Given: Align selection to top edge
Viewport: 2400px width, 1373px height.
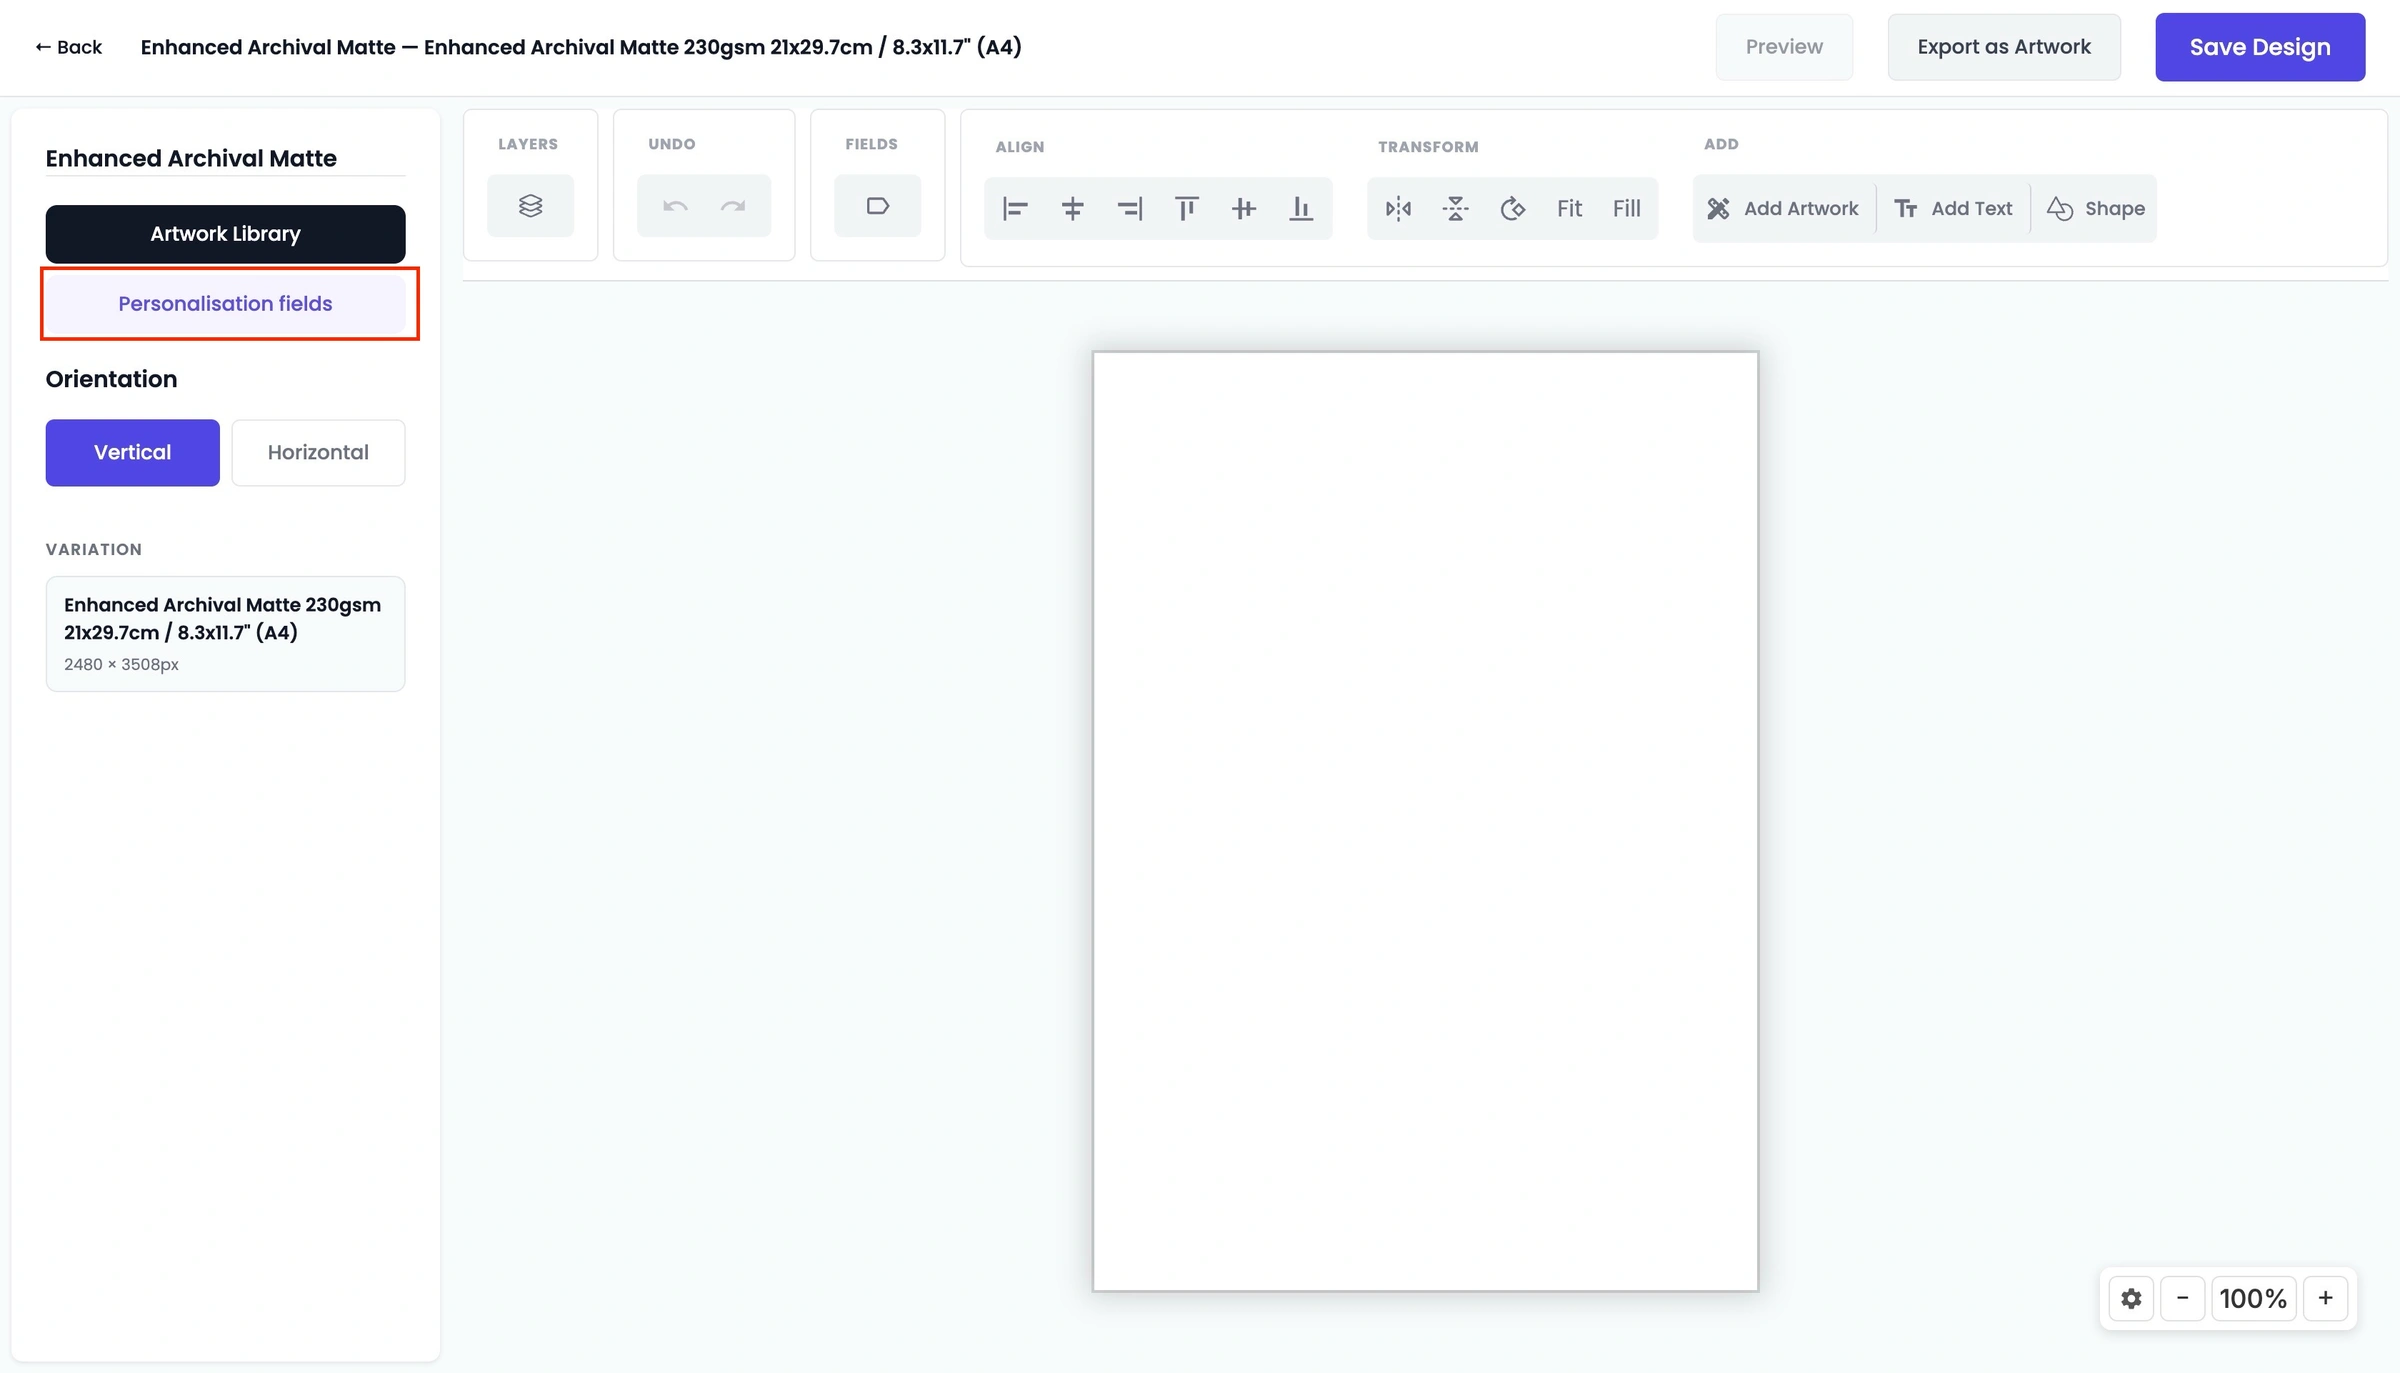Looking at the screenshot, I should tap(1186, 208).
